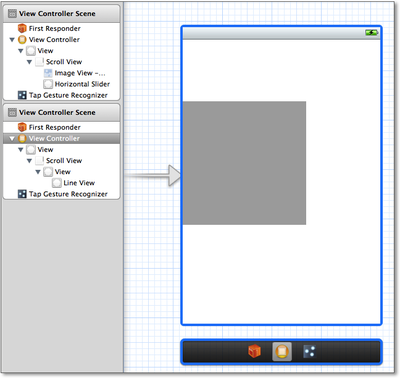
Task: Click the battery icon in simulated status bar
Action: [371, 33]
